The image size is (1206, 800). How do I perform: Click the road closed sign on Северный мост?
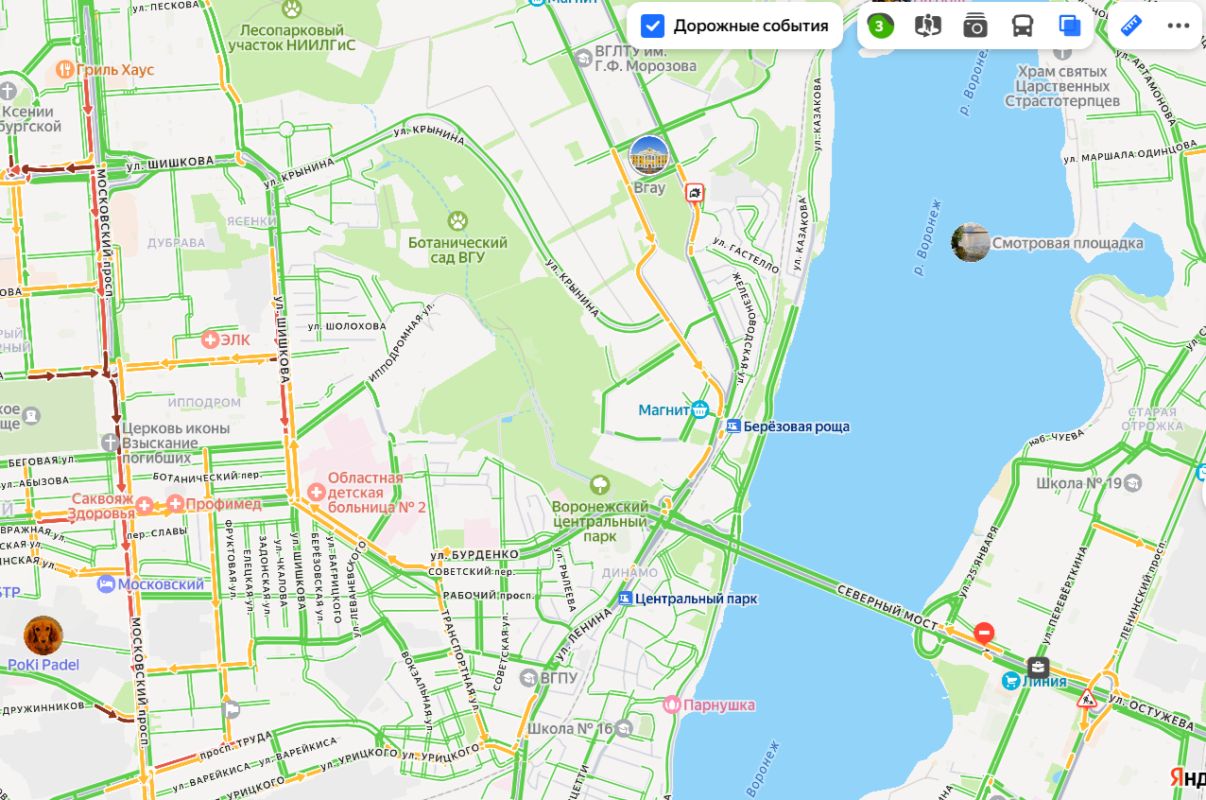pyautogui.click(x=984, y=632)
